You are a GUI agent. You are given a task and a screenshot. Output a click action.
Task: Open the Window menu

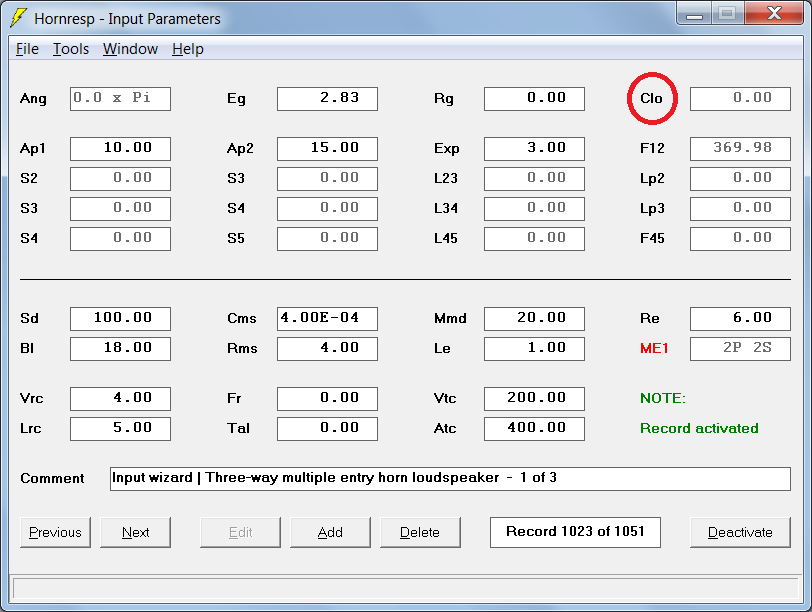click(130, 49)
